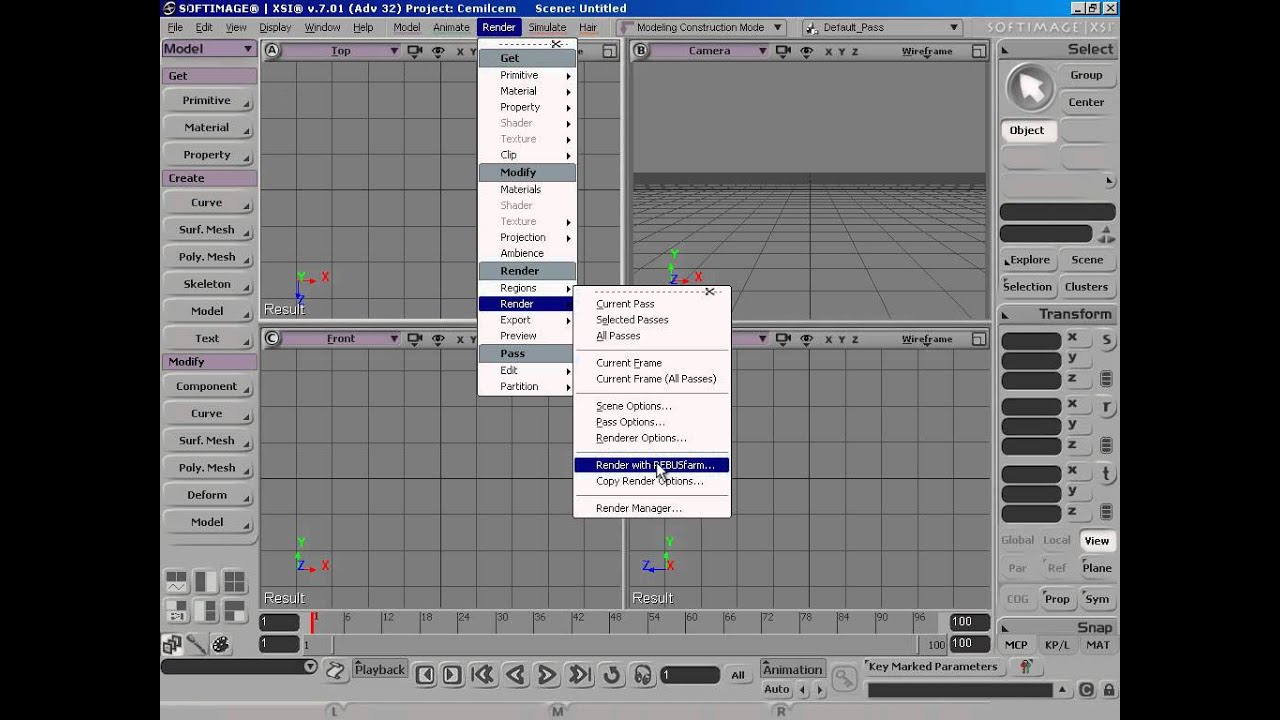Play animation backward
The width and height of the screenshot is (1280, 720).
515,675
